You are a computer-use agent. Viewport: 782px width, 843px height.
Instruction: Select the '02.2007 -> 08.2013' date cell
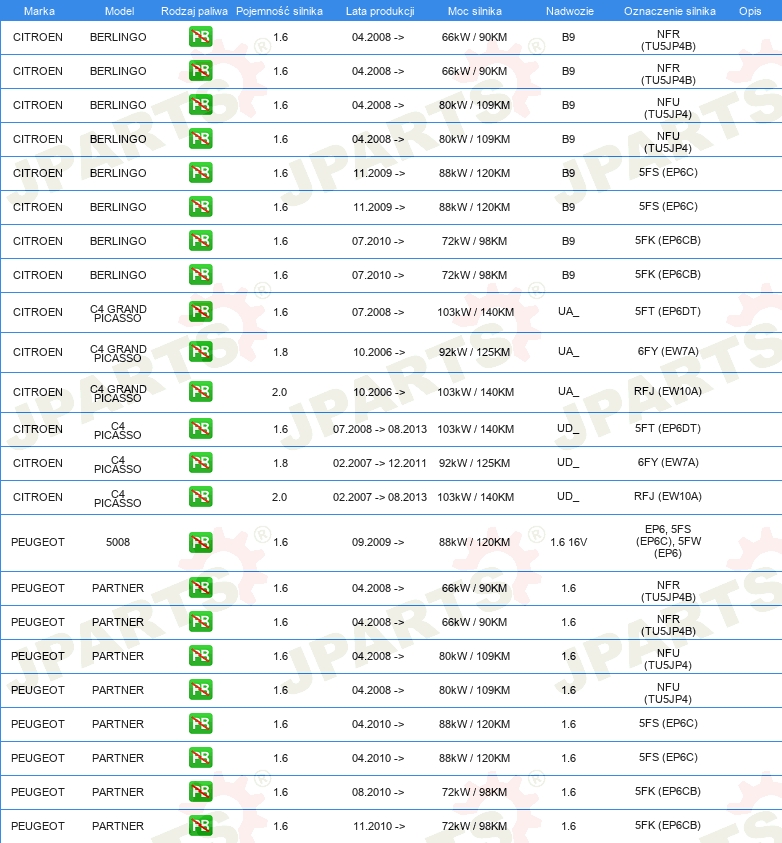pos(379,497)
